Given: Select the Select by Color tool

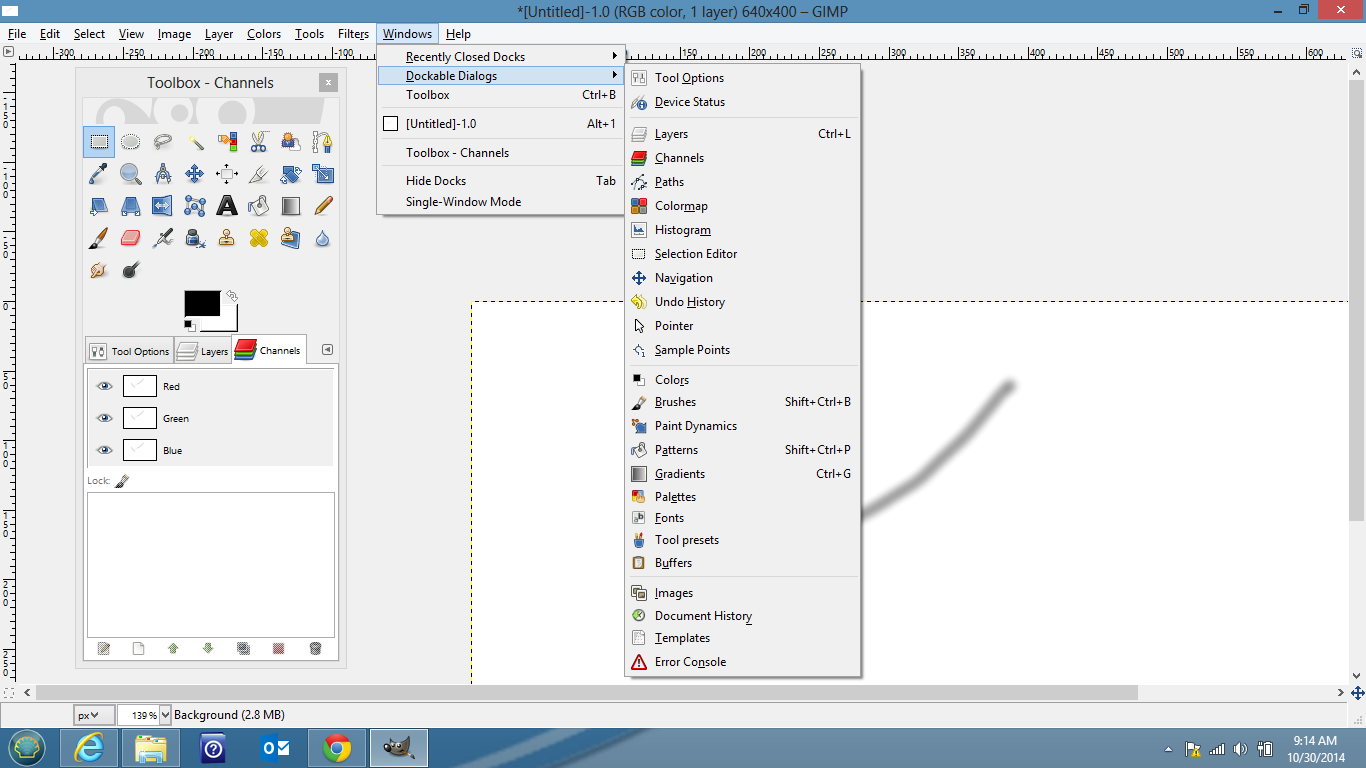Looking at the screenshot, I should [227, 142].
